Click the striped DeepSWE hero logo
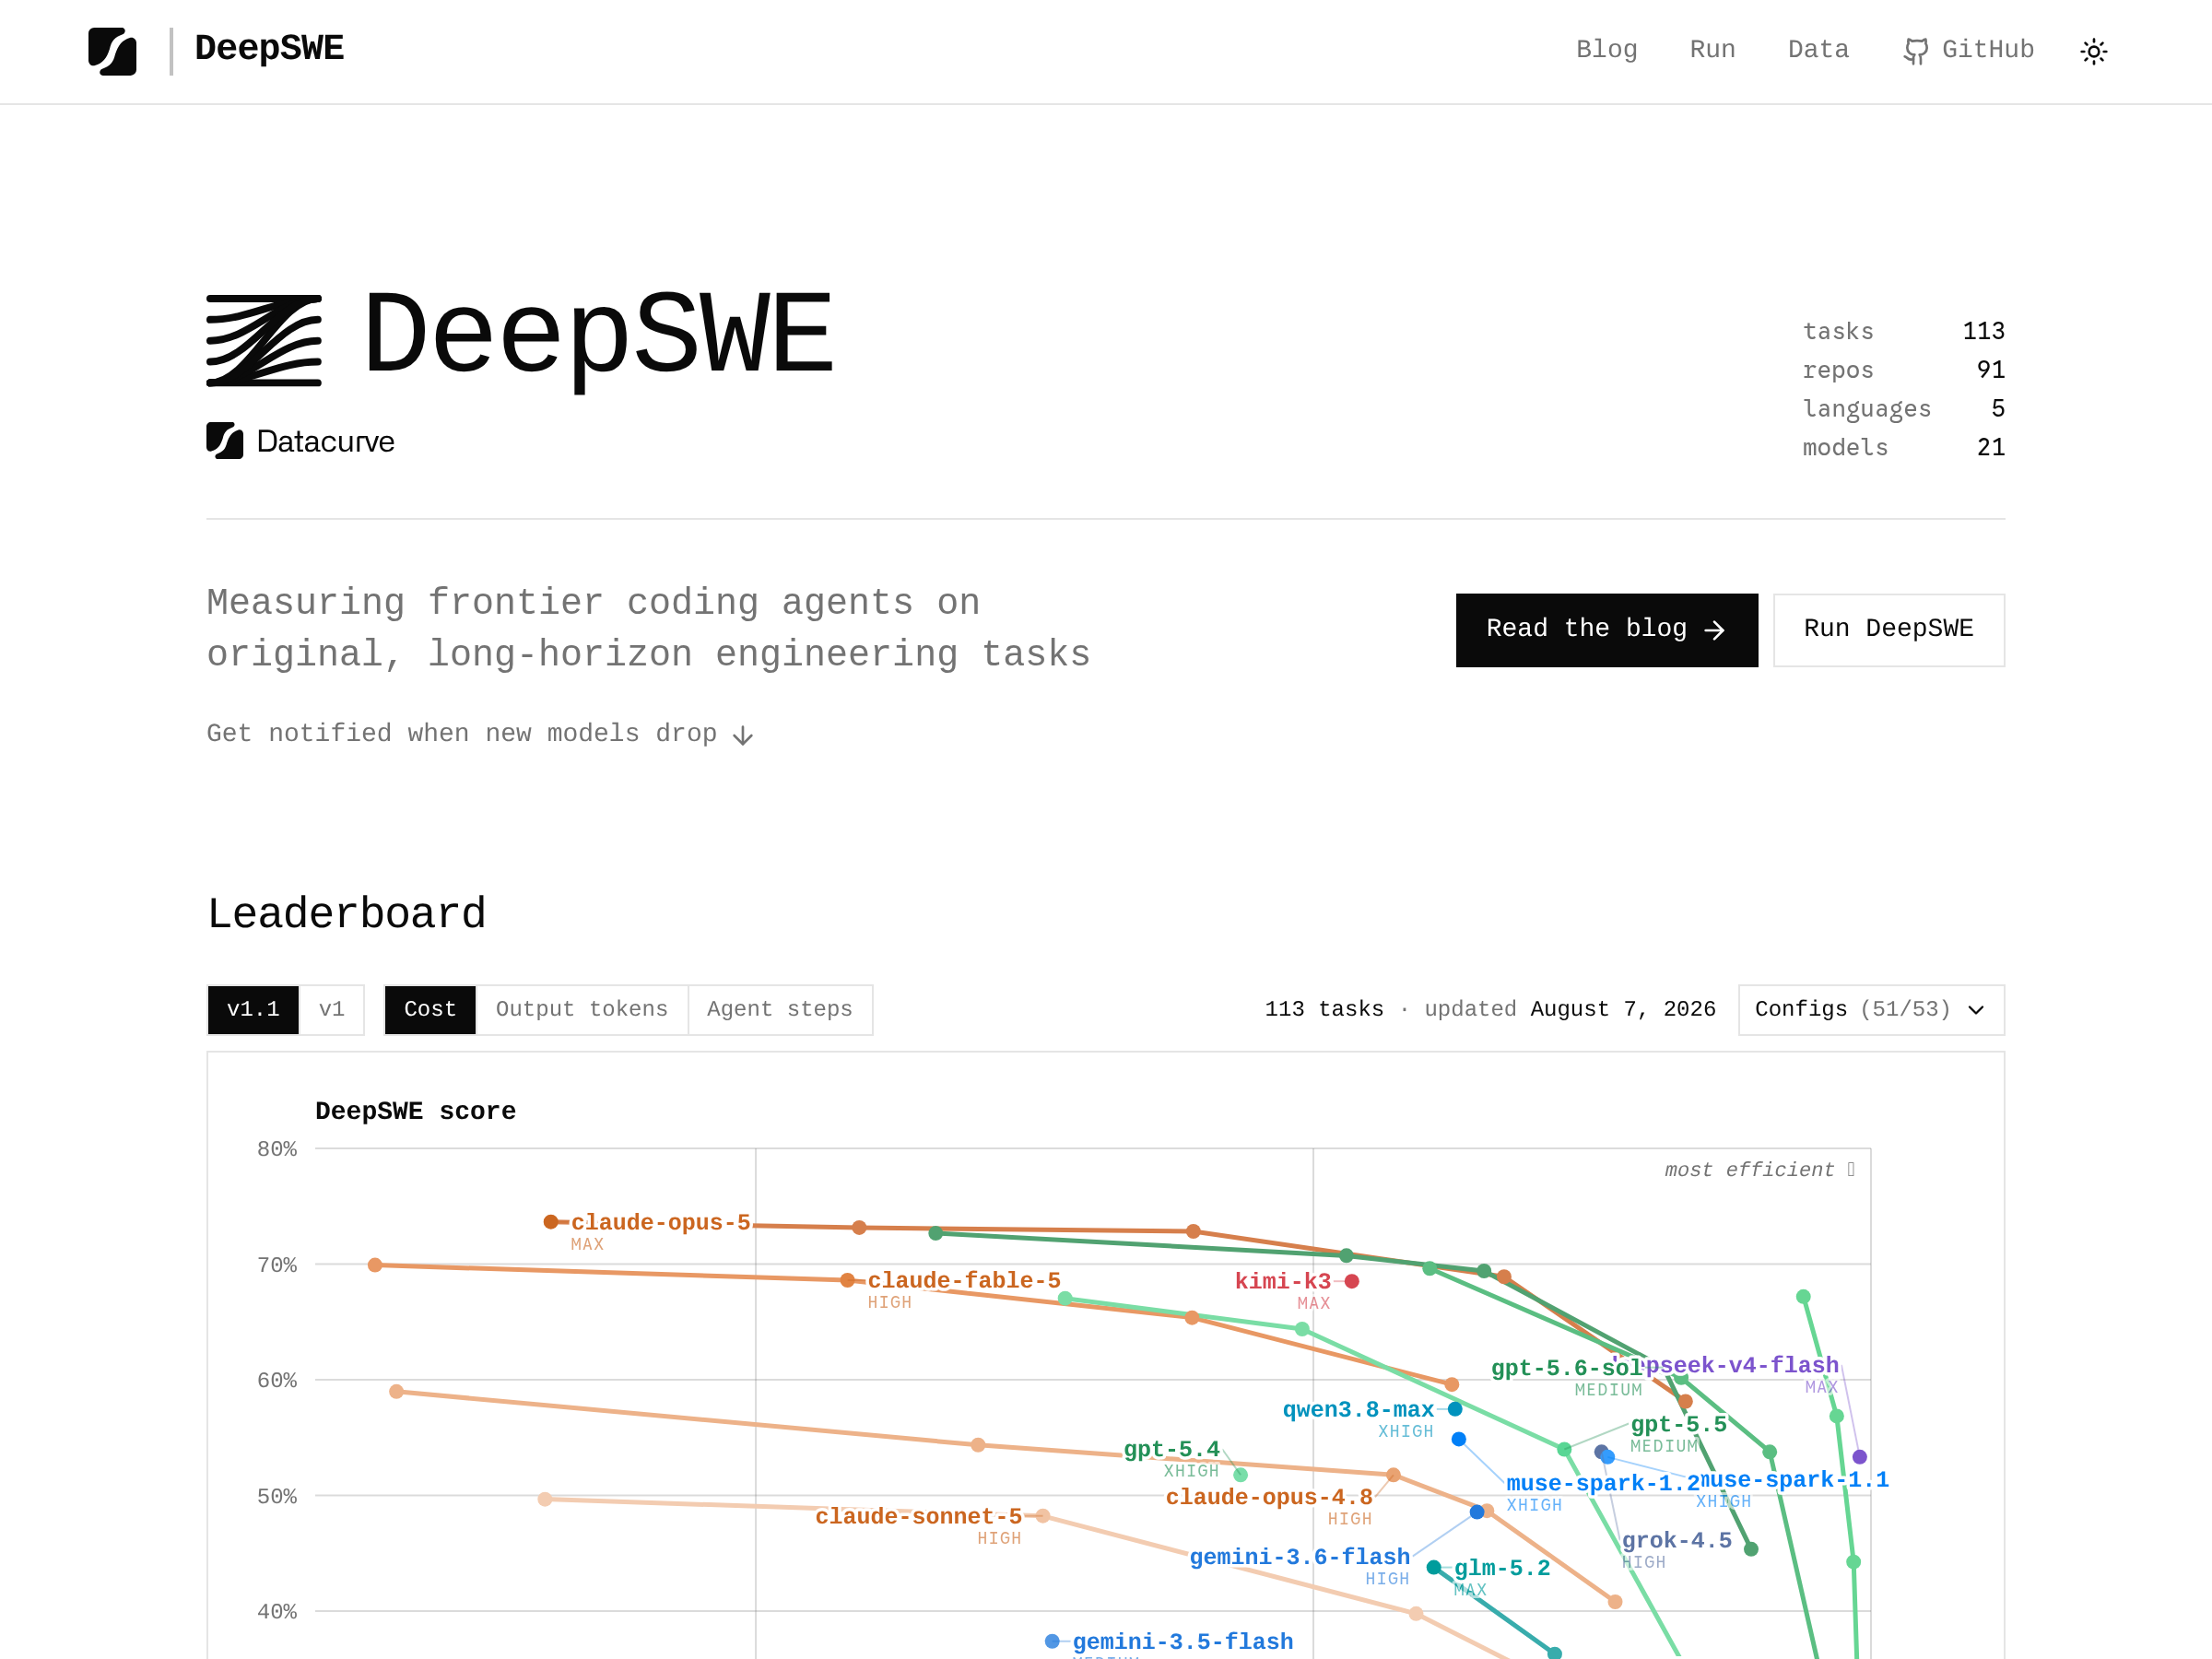 (x=264, y=341)
